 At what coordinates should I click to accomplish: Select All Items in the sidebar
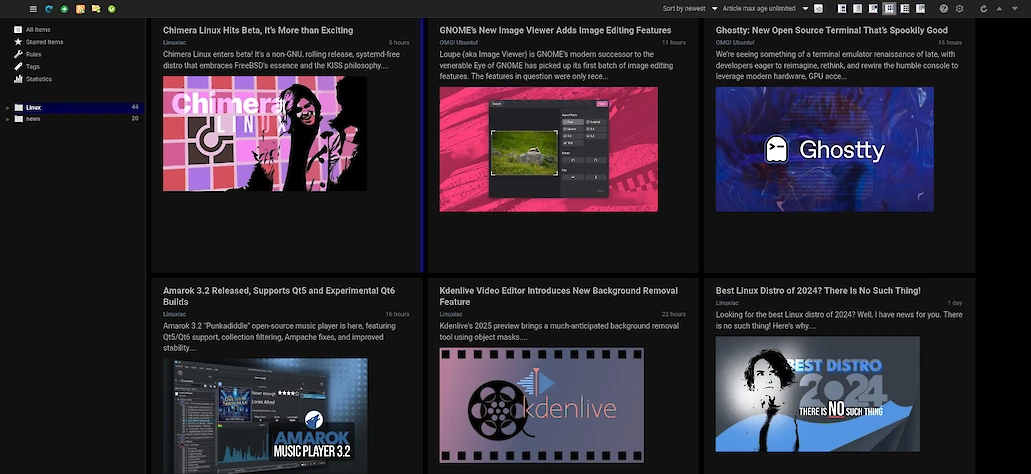point(38,30)
